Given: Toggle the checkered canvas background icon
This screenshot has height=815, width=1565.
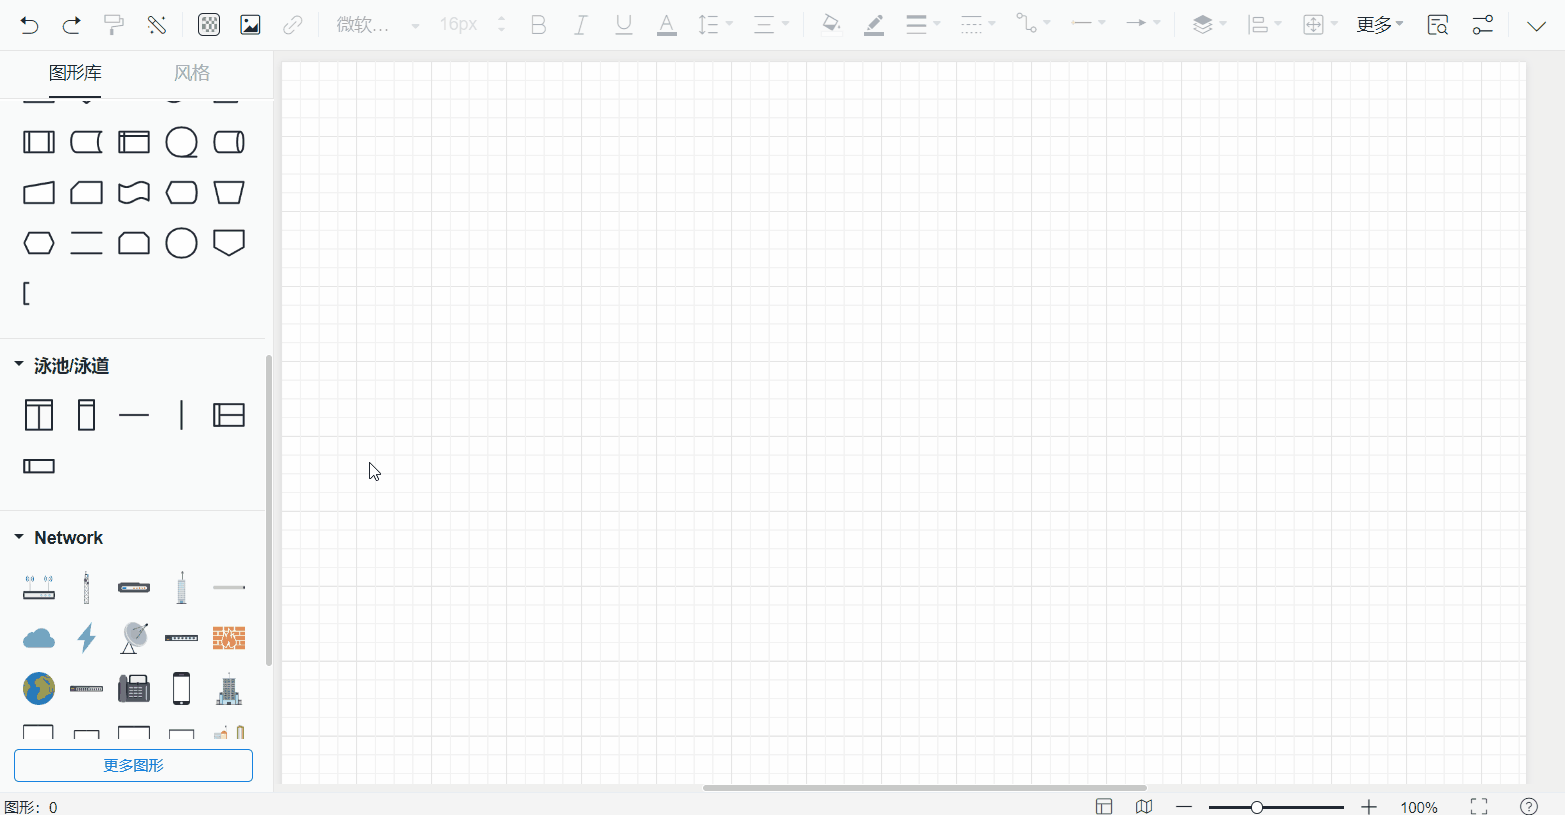Looking at the screenshot, I should pyautogui.click(x=209, y=25).
